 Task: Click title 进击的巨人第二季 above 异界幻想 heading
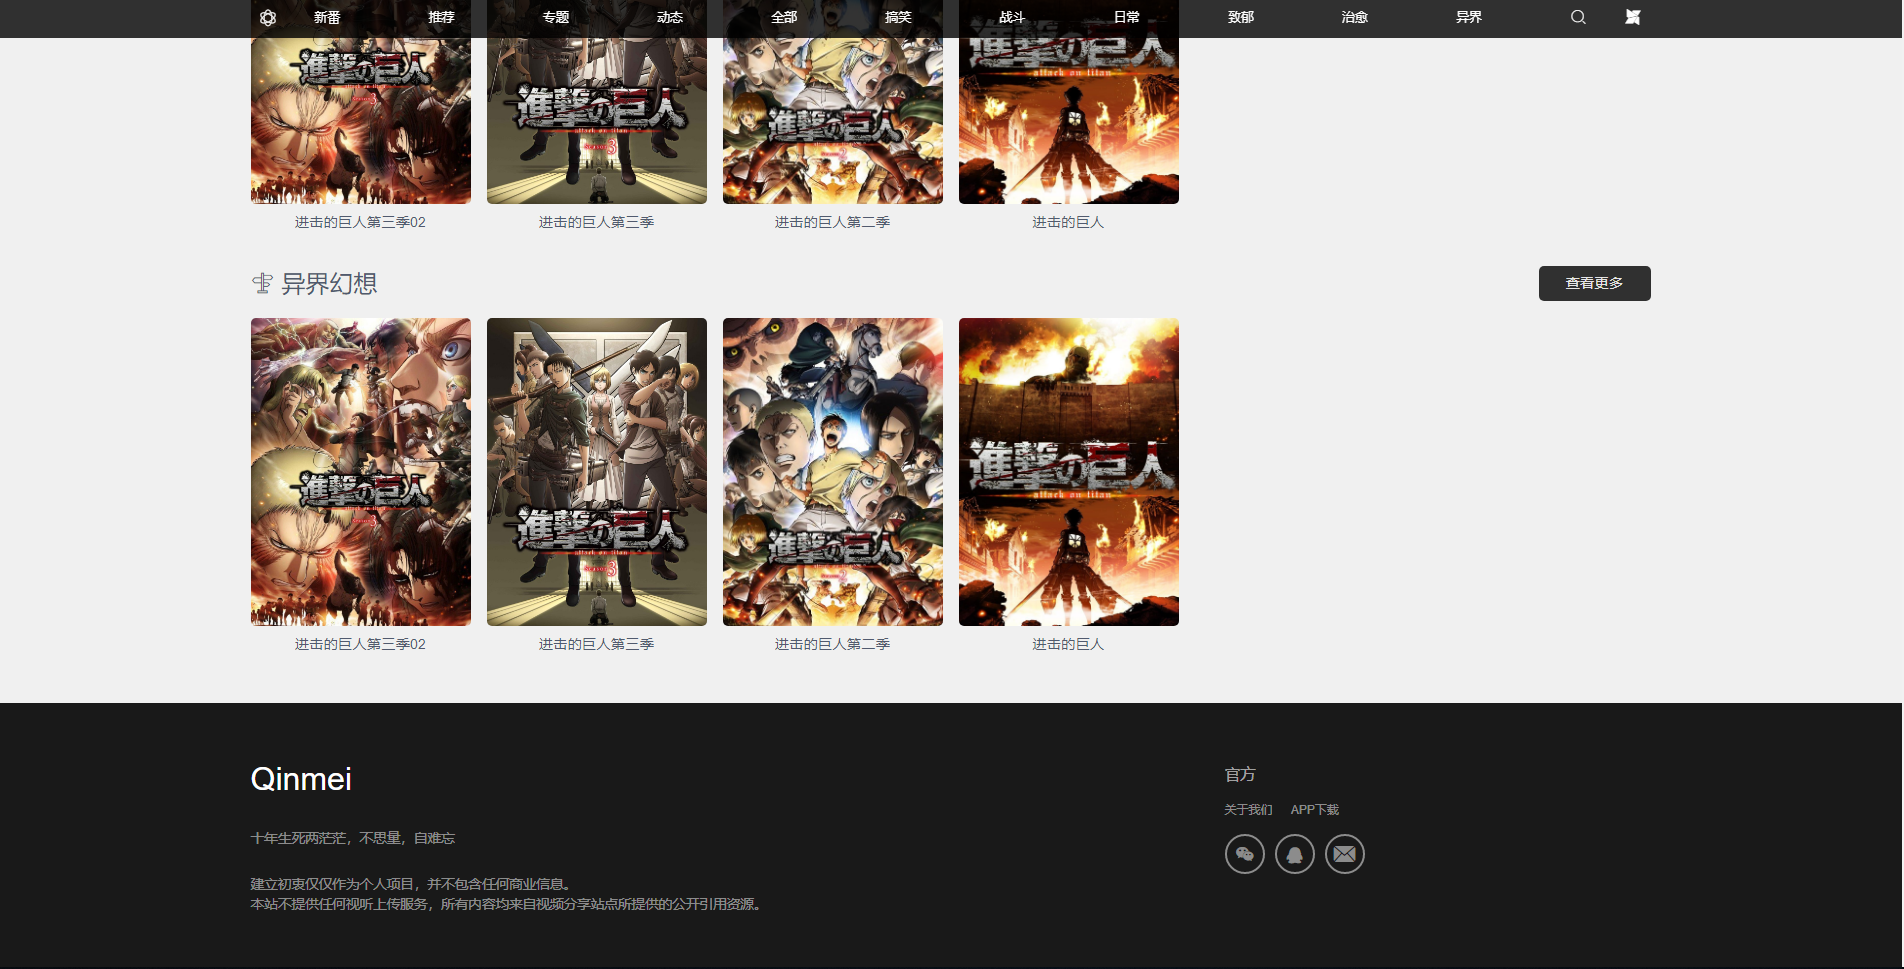pyautogui.click(x=833, y=222)
